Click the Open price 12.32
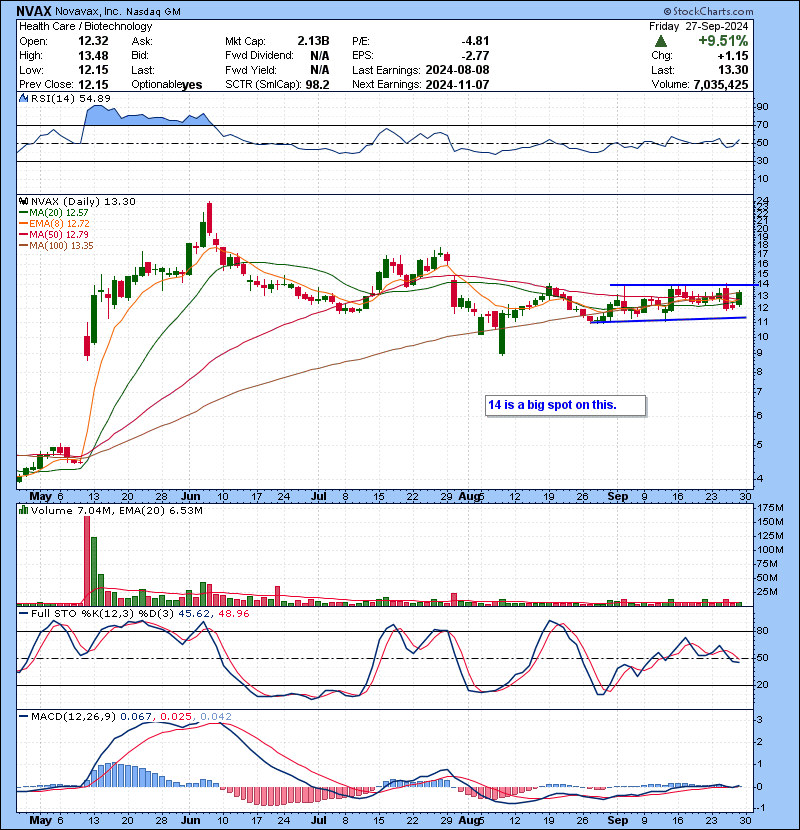This screenshot has width=800, height=830. (93, 41)
